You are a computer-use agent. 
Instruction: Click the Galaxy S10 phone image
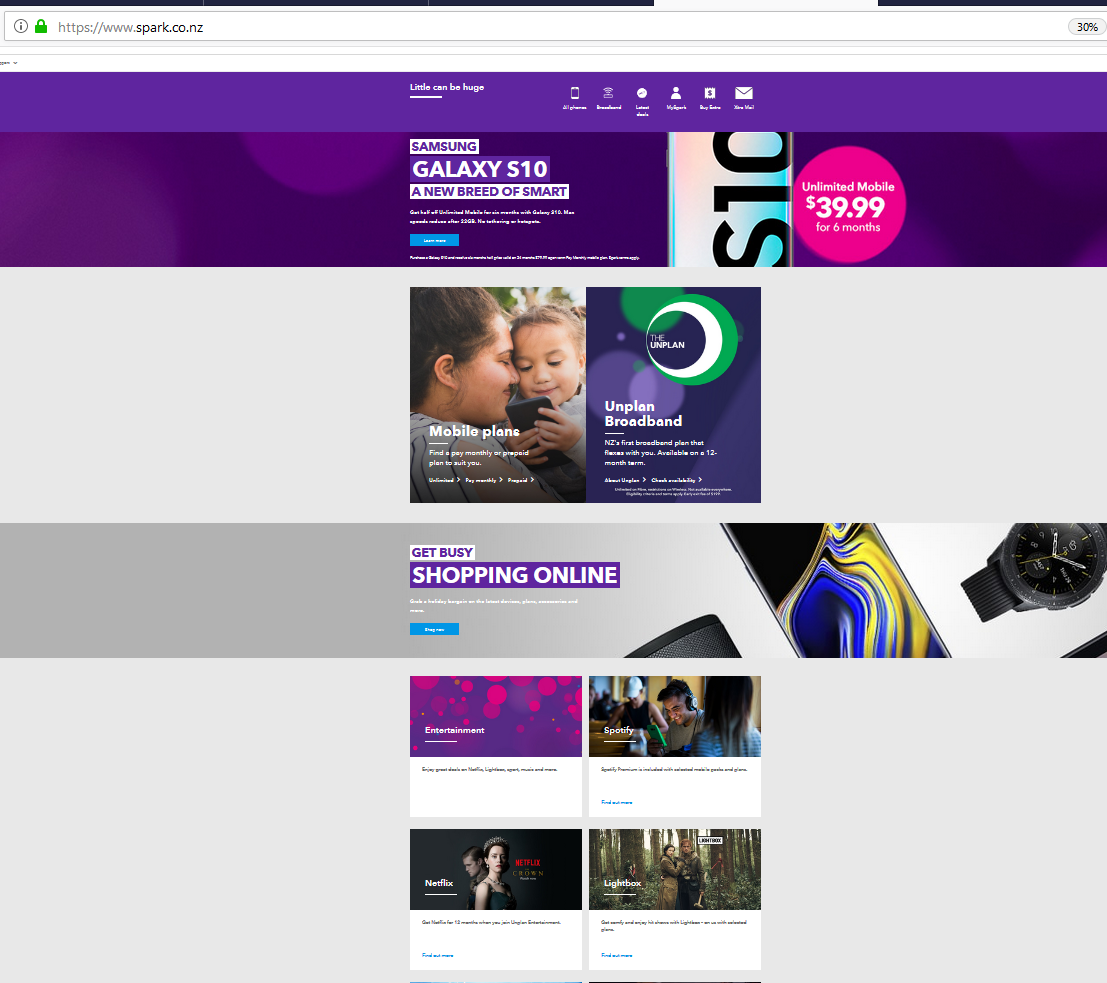tap(729, 199)
